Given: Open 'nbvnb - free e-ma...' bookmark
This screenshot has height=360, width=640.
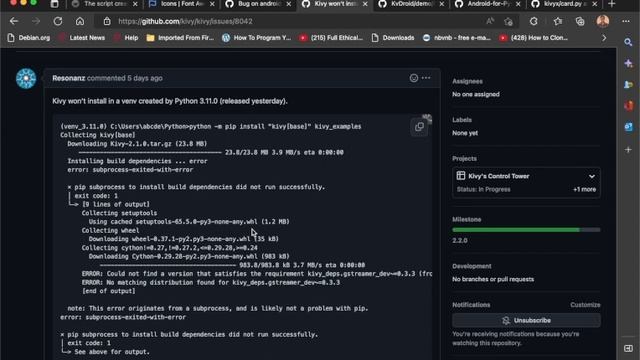Looking at the screenshot, I should tap(456, 38).
